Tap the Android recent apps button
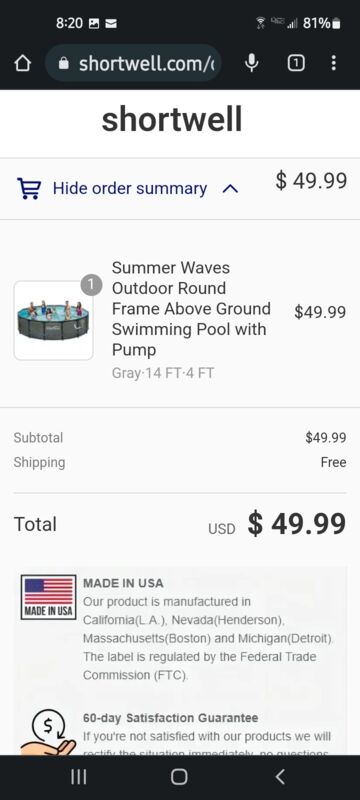360x800 pixels. click(x=79, y=777)
